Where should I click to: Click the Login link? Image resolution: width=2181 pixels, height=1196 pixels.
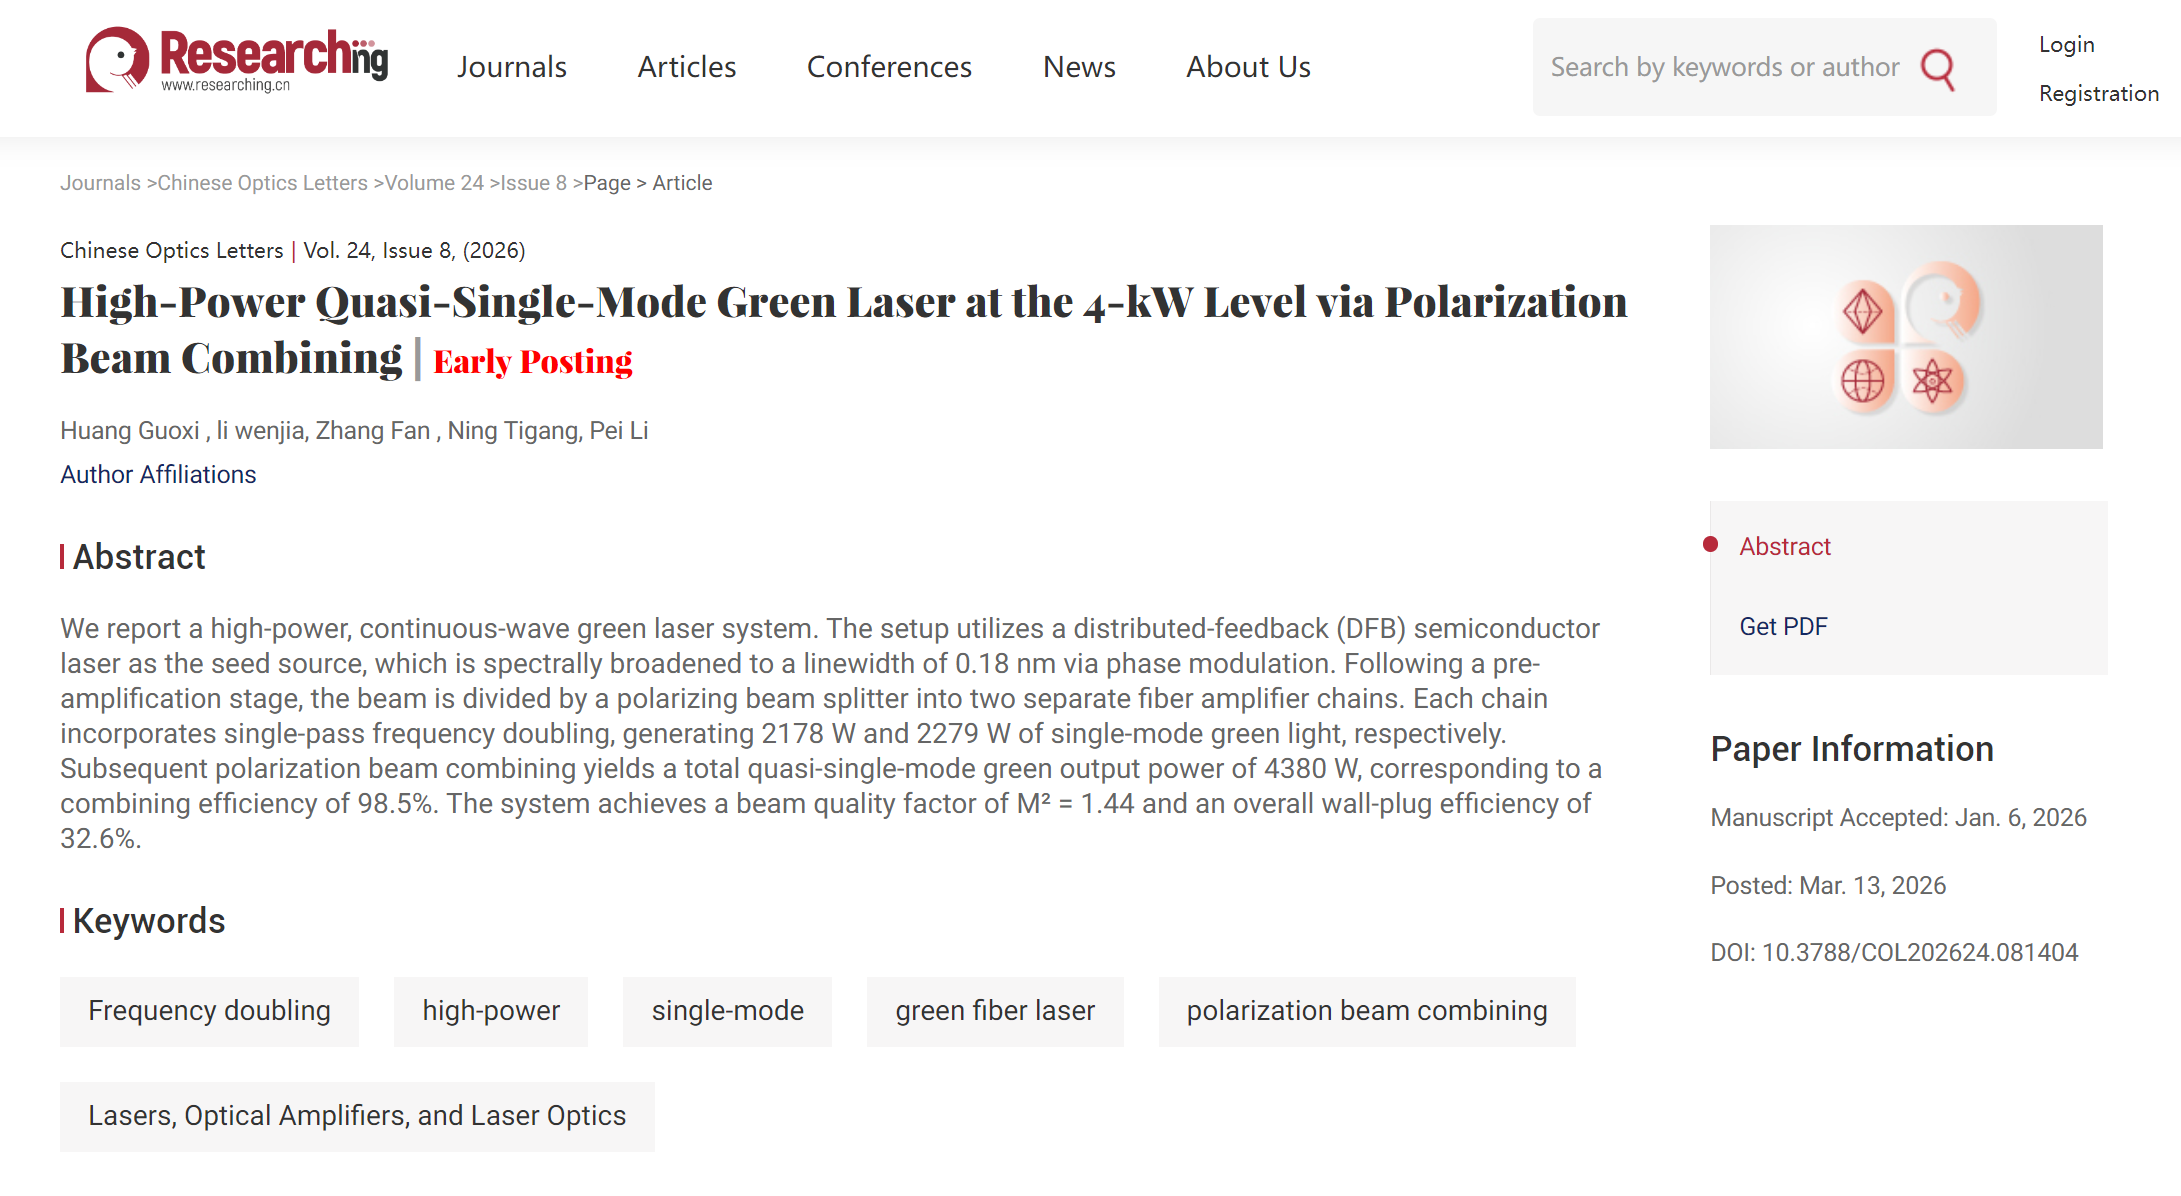pos(2066,45)
